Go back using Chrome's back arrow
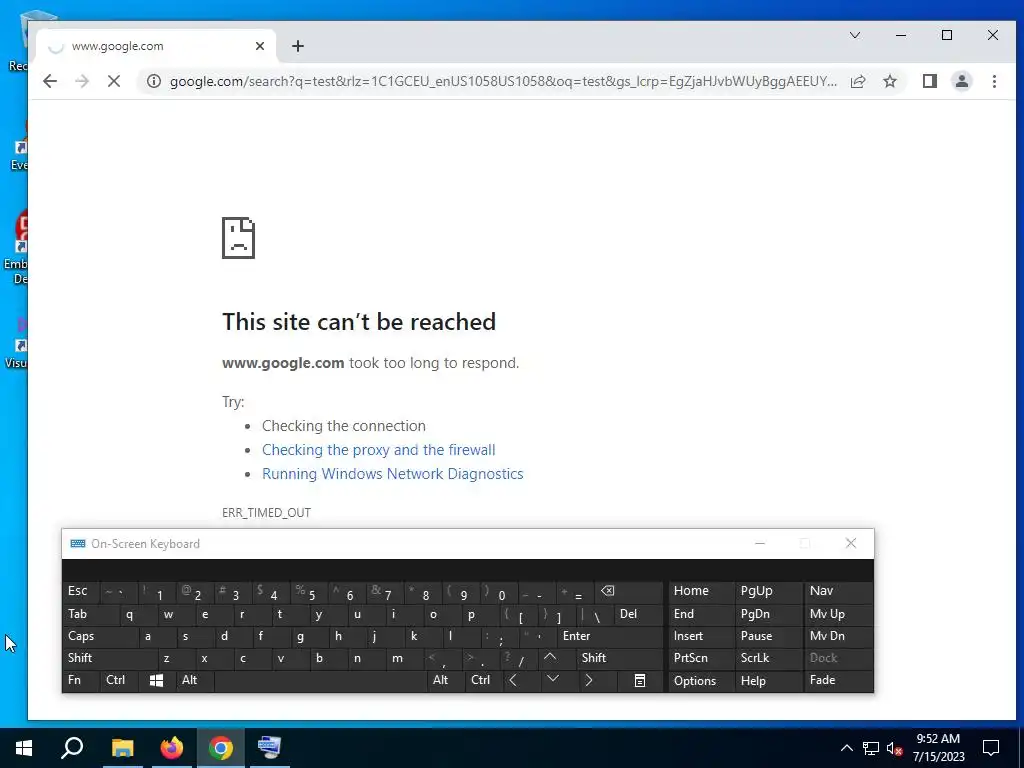Screen dimensions: 1024x768 point(50,81)
